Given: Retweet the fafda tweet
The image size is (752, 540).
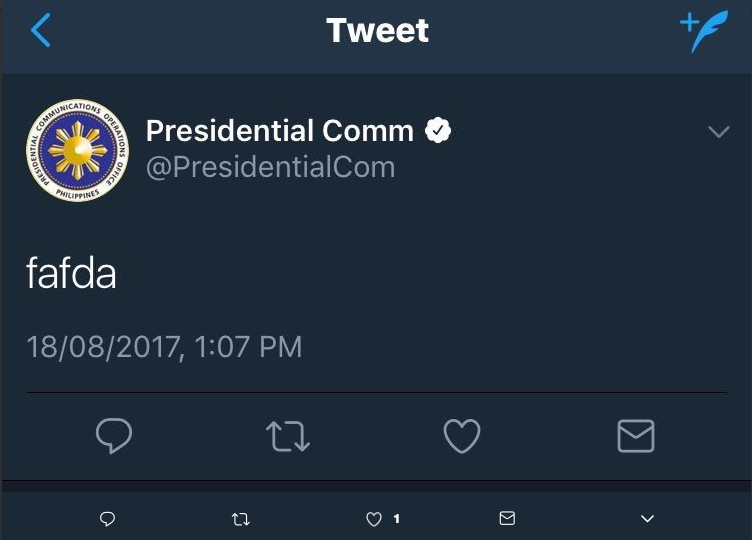Looking at the screenshot, I should 288,436.
